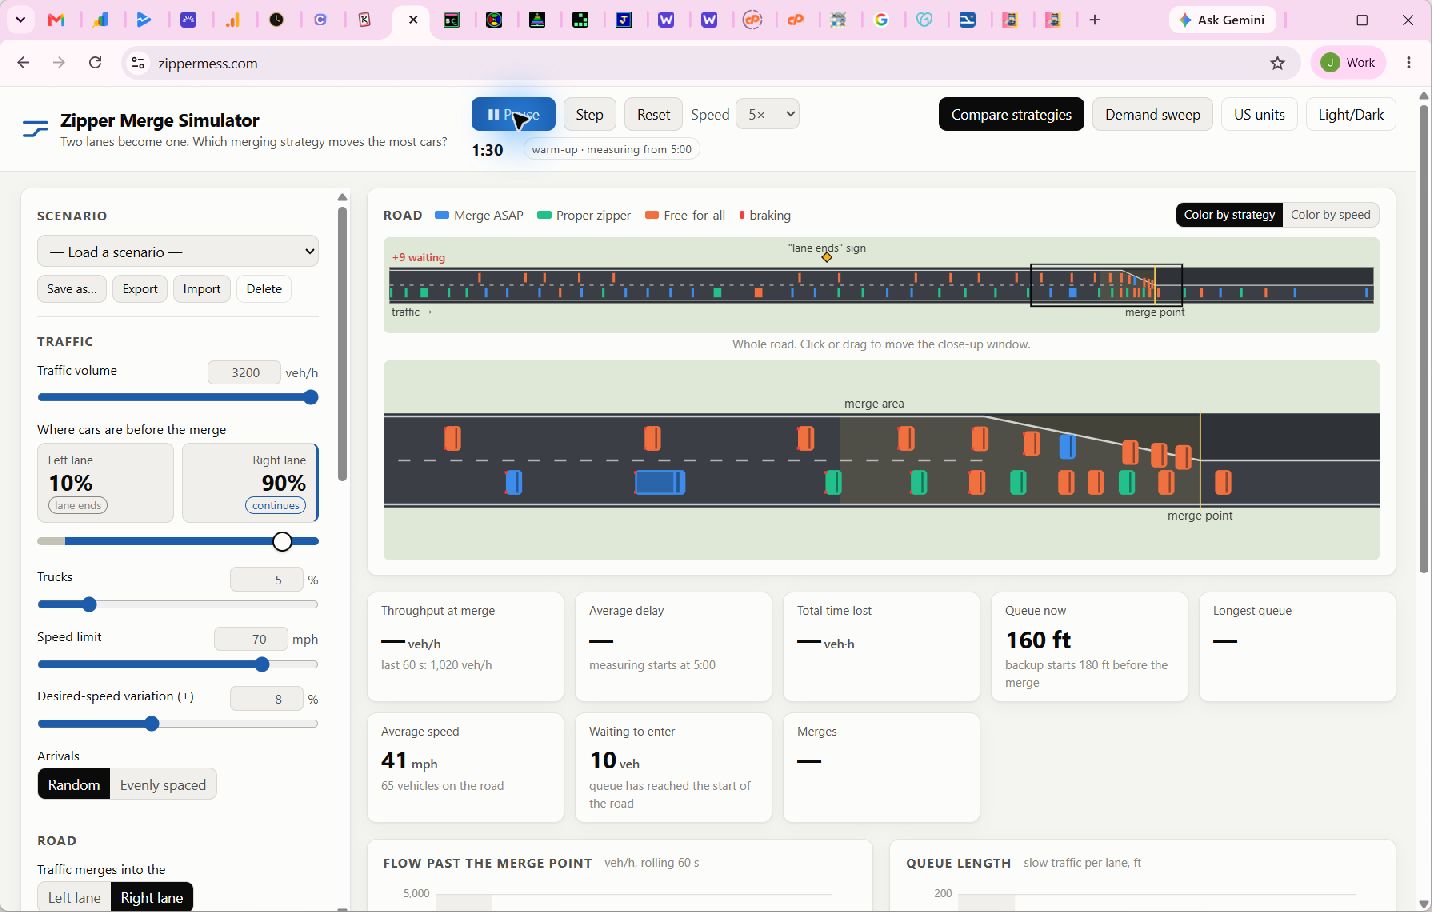
Task: Open Chrome's three-dot menu
Action: 1409,63
